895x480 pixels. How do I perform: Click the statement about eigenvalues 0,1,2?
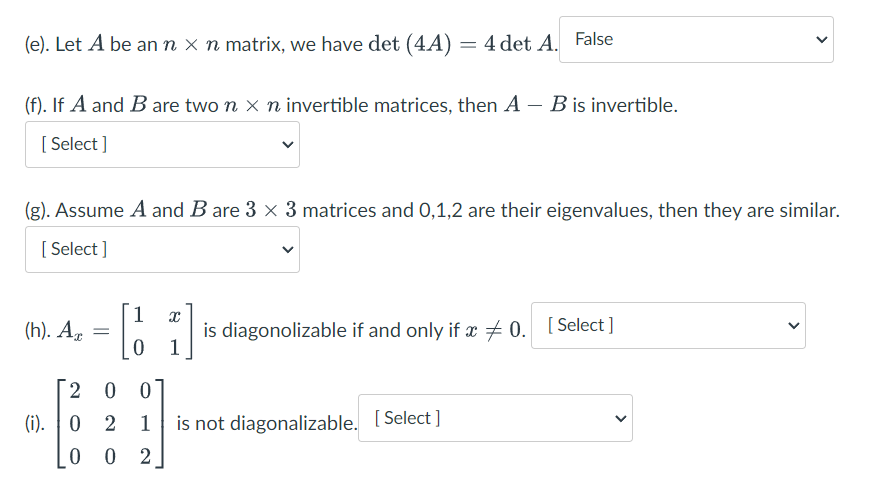[432, 211]
